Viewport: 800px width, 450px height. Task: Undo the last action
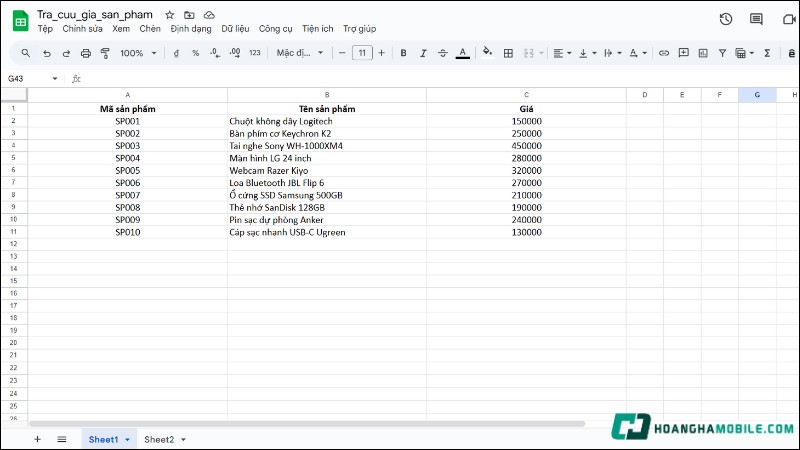click(x=46, y=53)
